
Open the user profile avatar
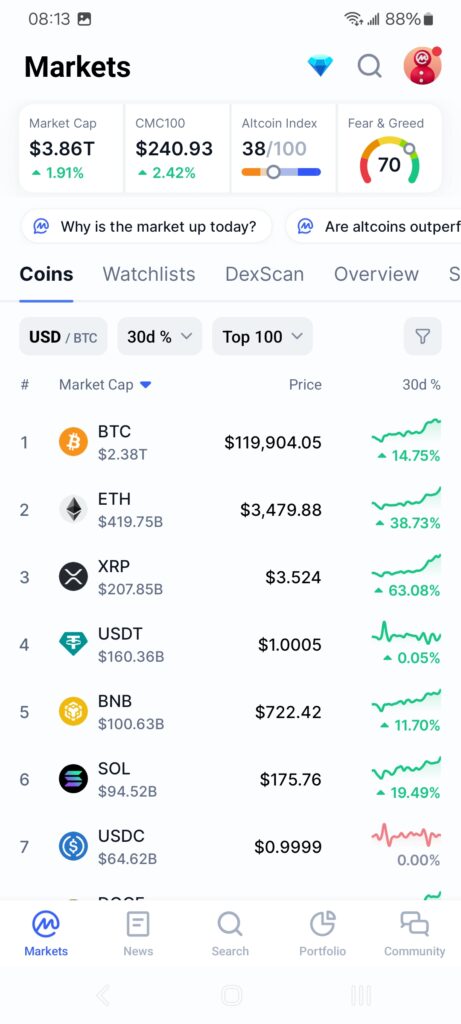tap(422, 65)
